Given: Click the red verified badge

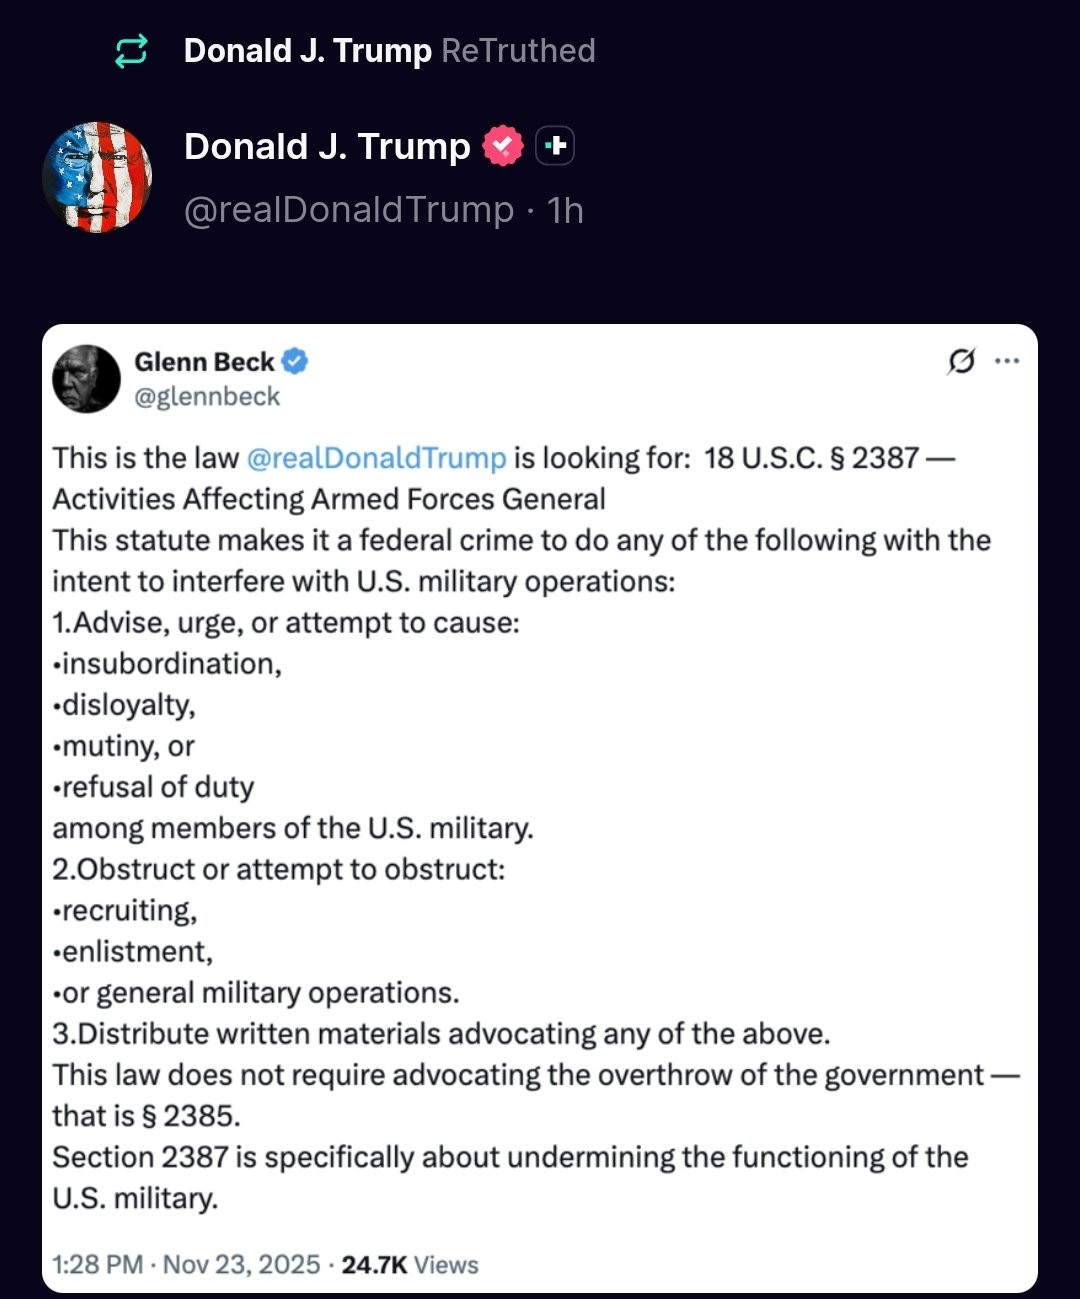Looking at the screenshot, I should 502,147.
